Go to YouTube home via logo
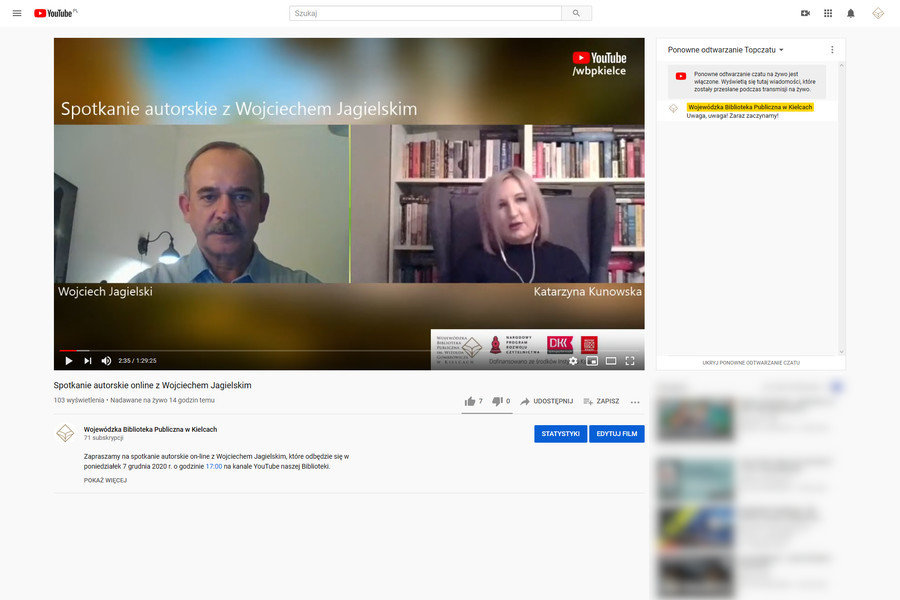Screen dimensions: 900x600 [x=55, y=13]
